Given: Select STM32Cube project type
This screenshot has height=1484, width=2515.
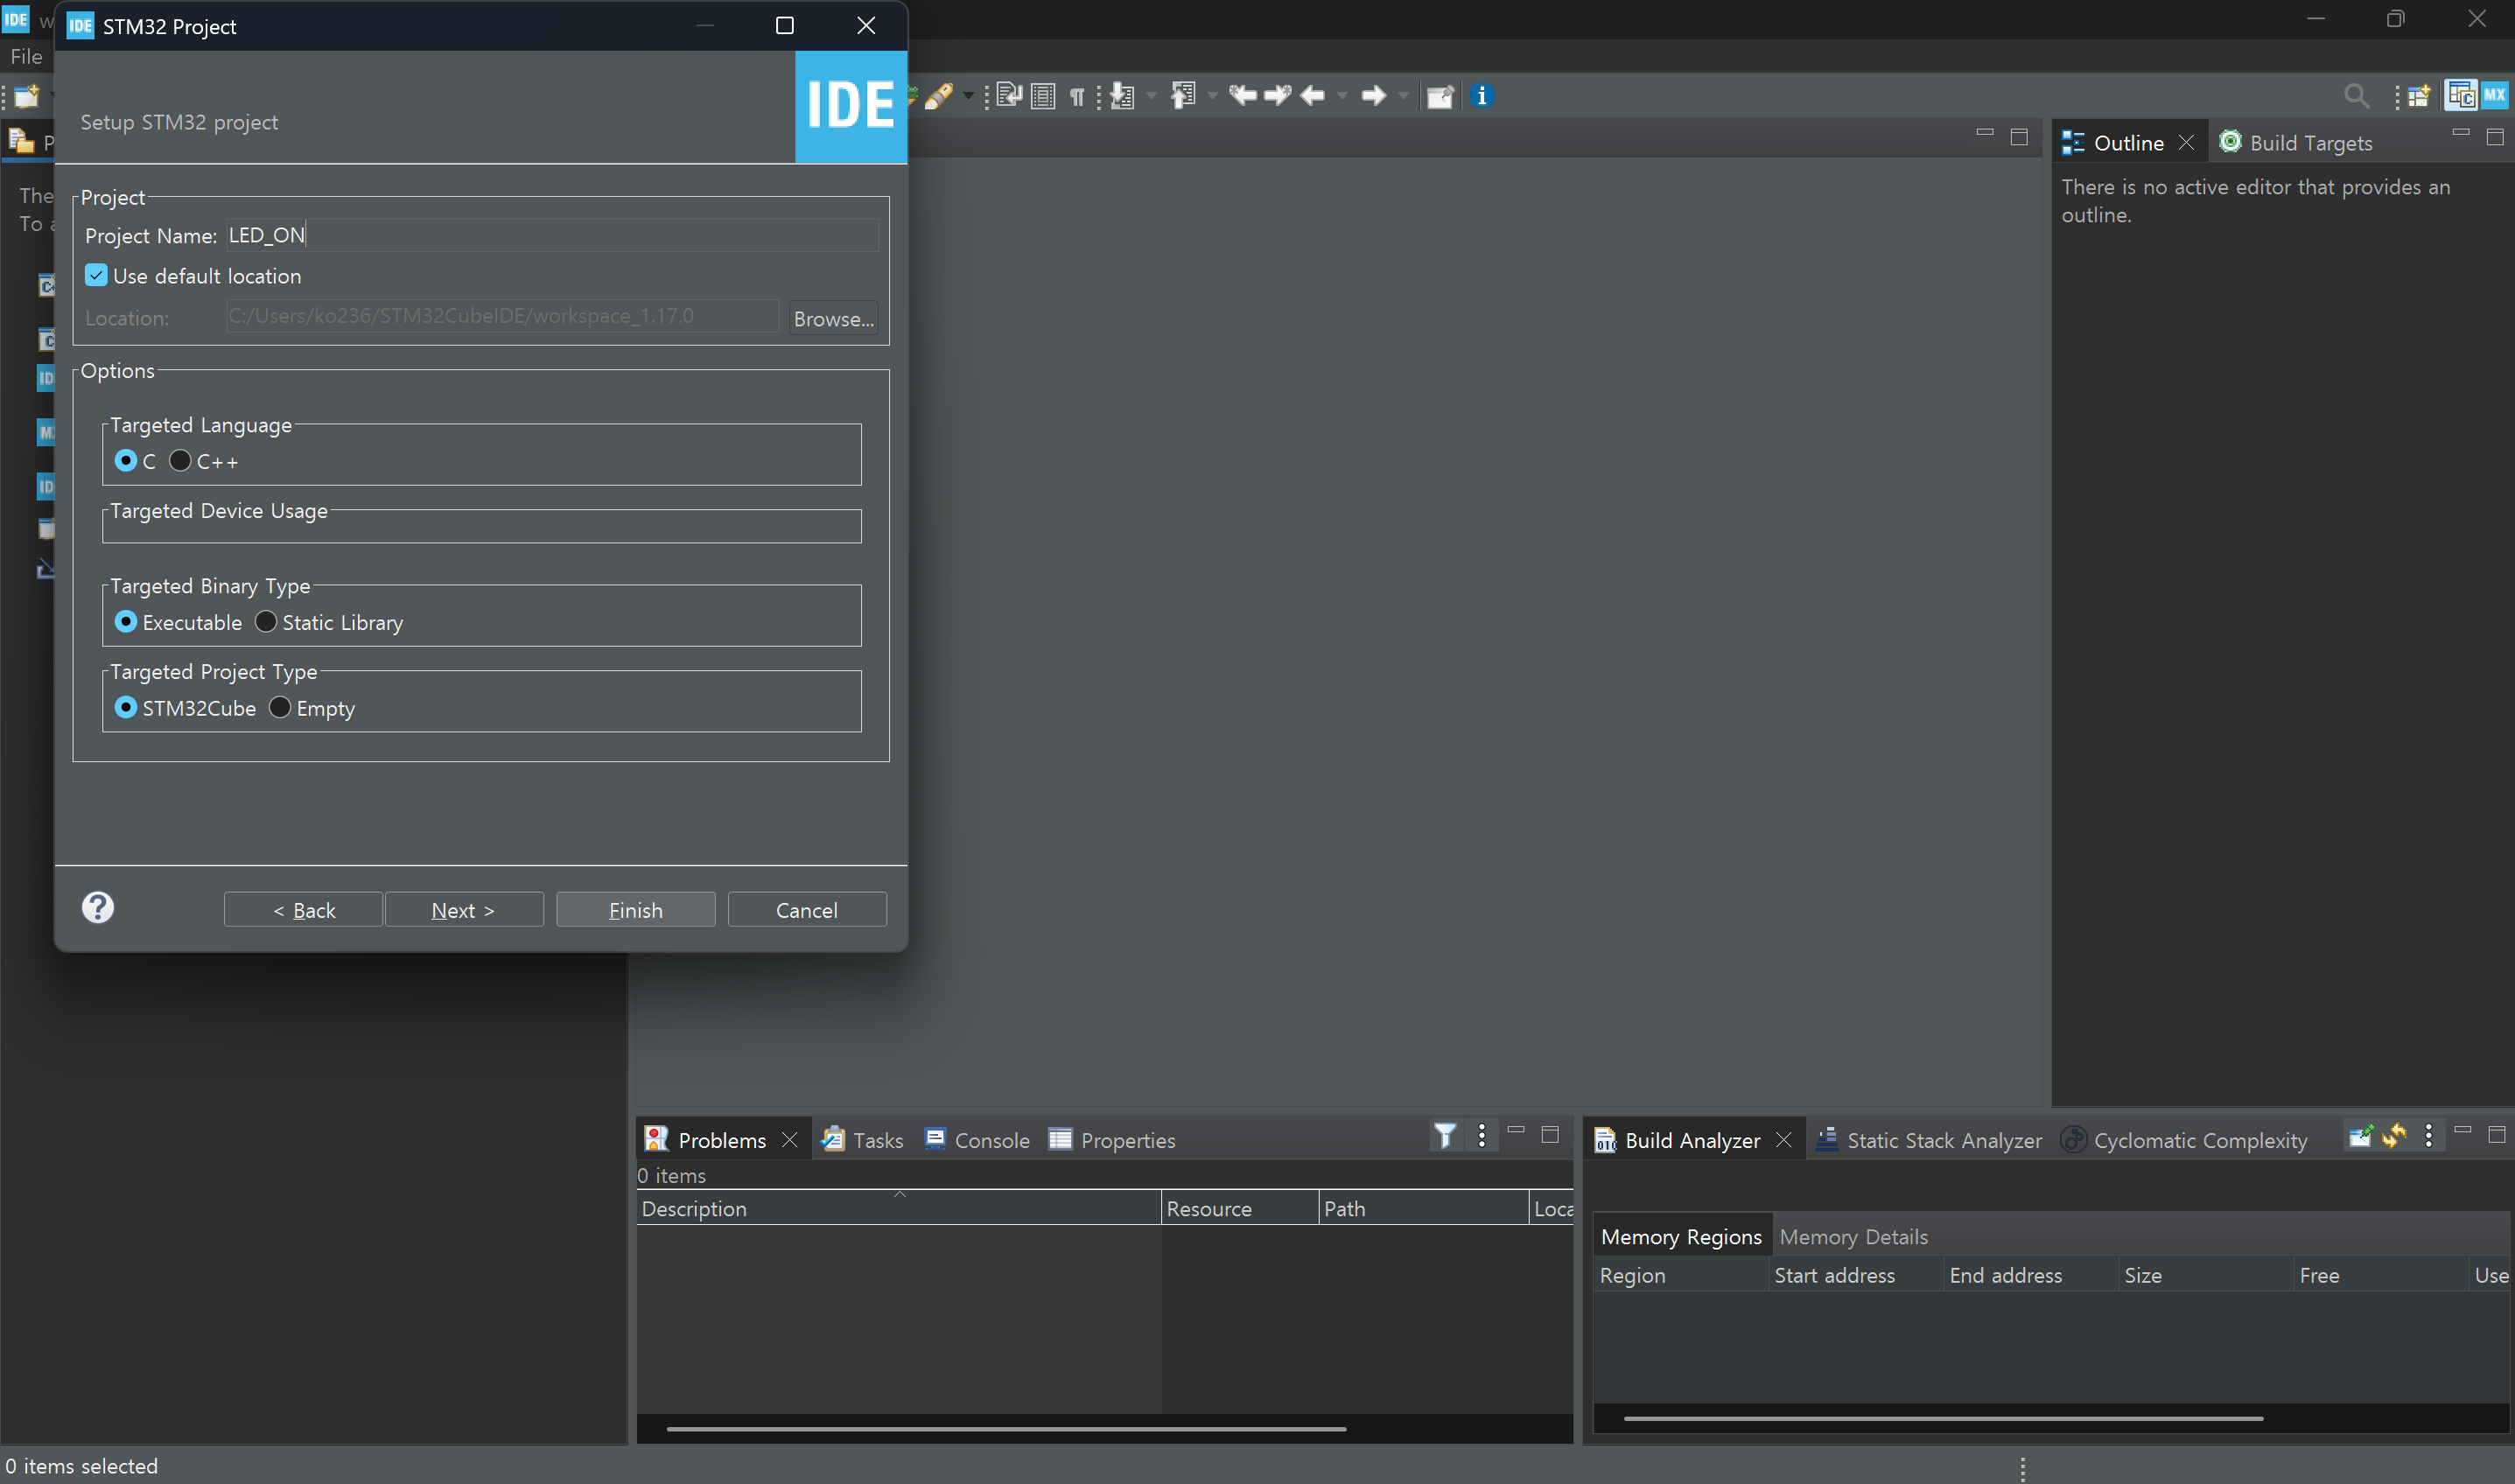Looking at the screenshot, I should (126, 708).
